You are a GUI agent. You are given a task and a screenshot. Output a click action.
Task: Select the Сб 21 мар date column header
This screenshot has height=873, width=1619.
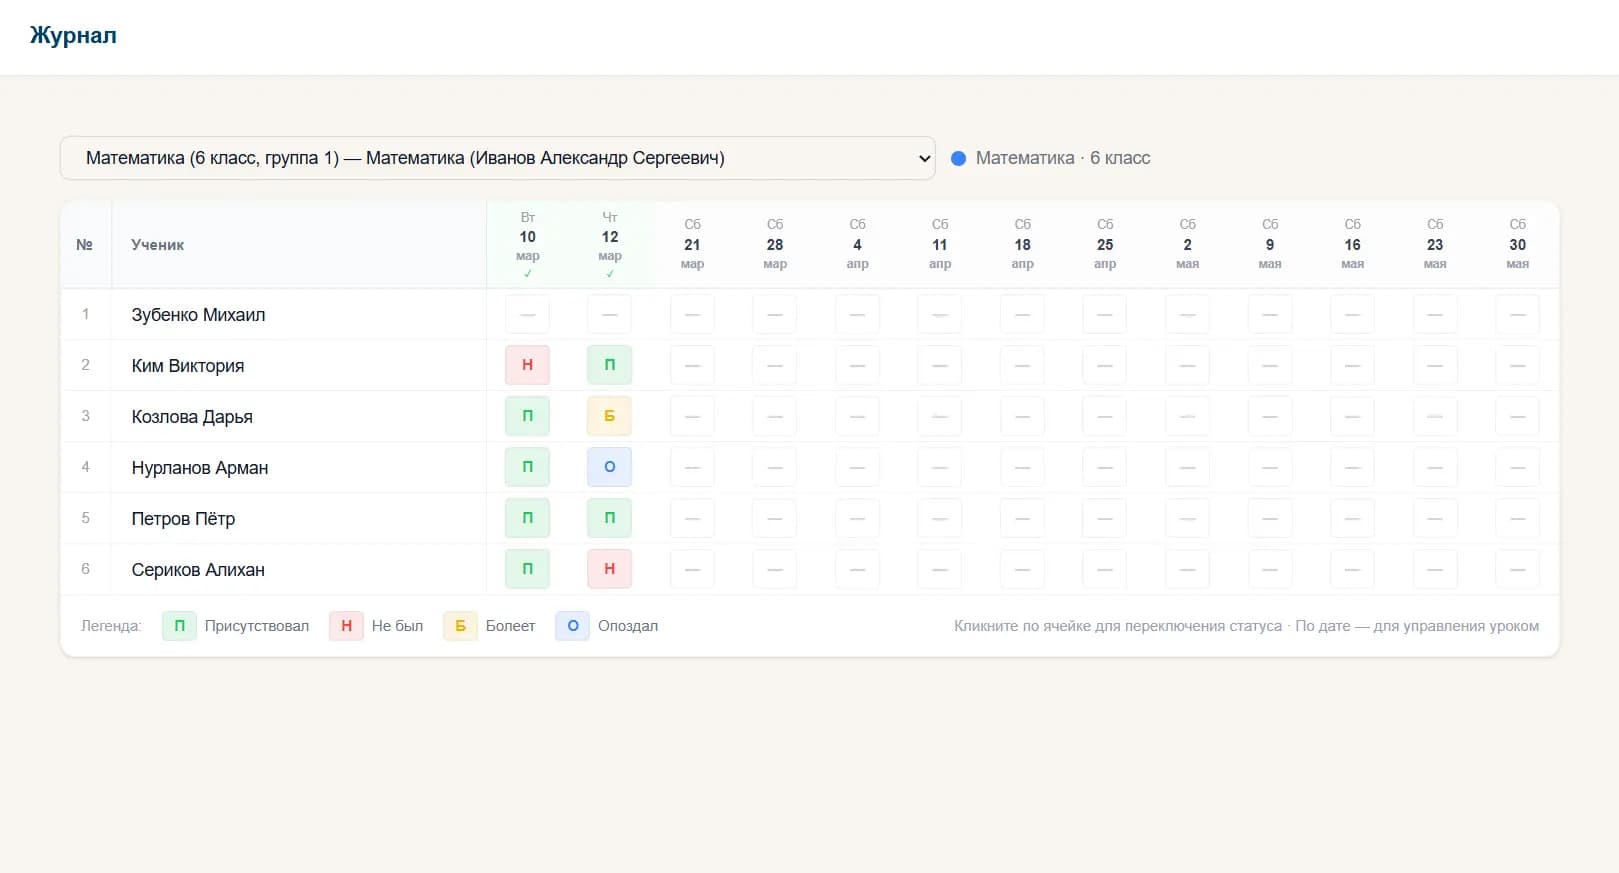[692, 244]
